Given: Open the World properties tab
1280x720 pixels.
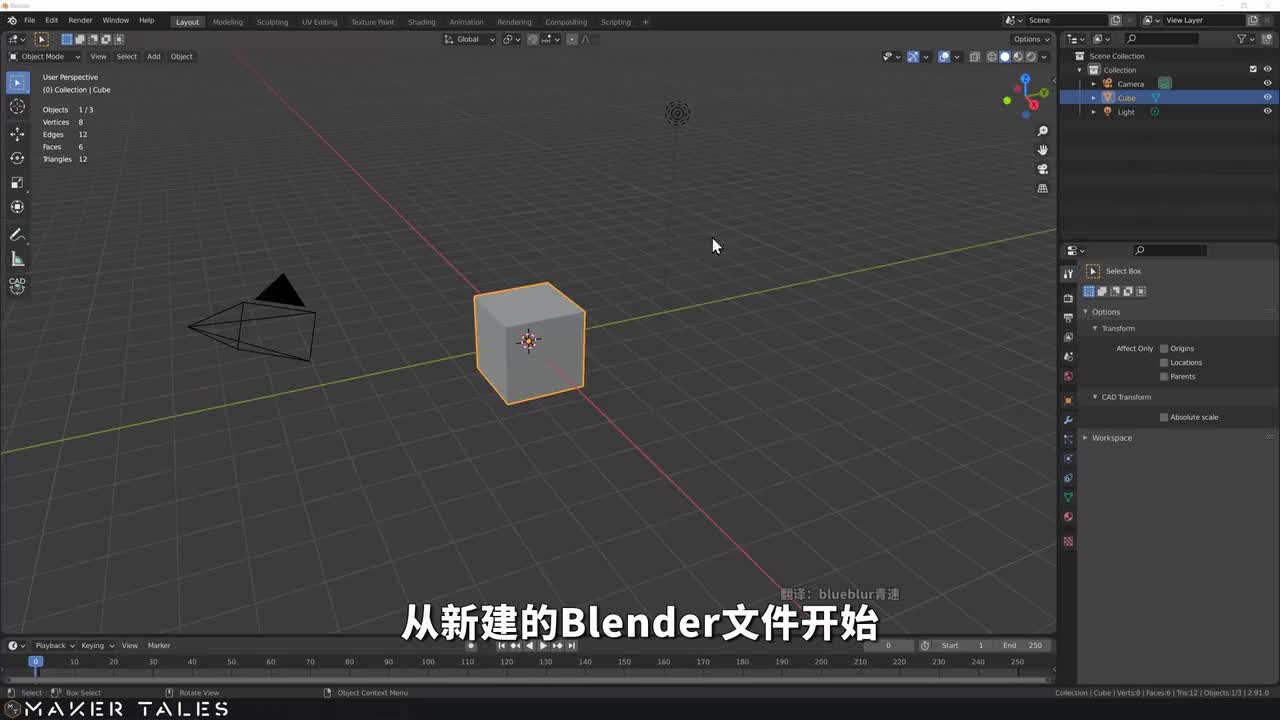Looking at the screenshot, I should click(x=1068, y=376).
